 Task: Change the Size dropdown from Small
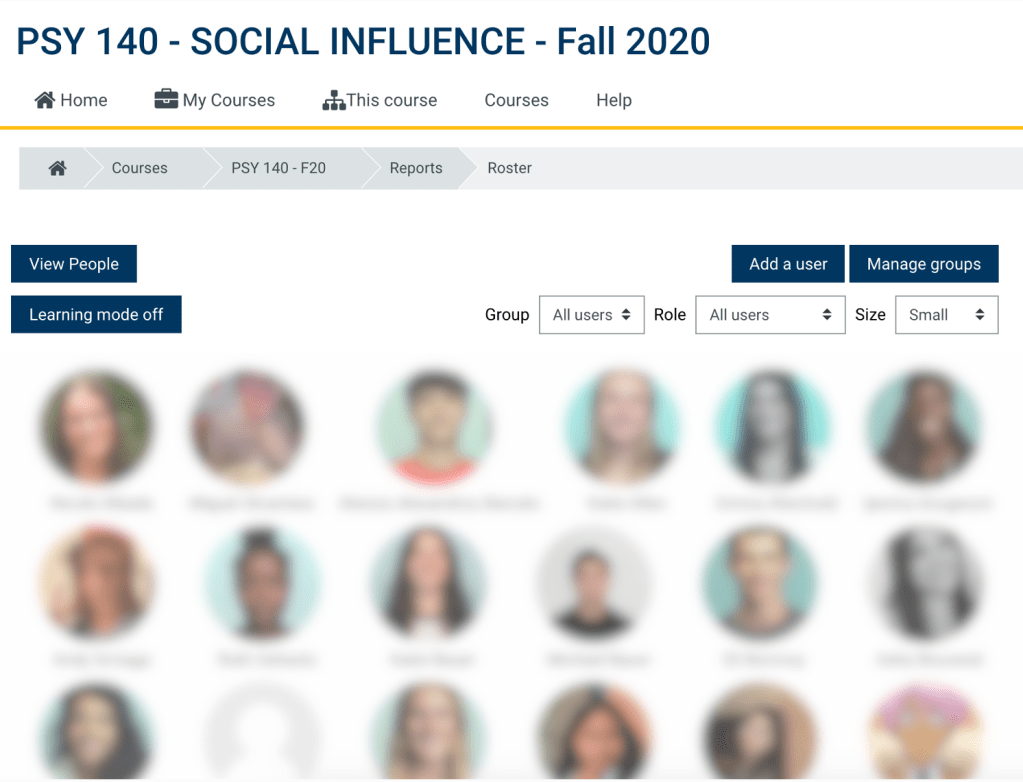point(946,314)
